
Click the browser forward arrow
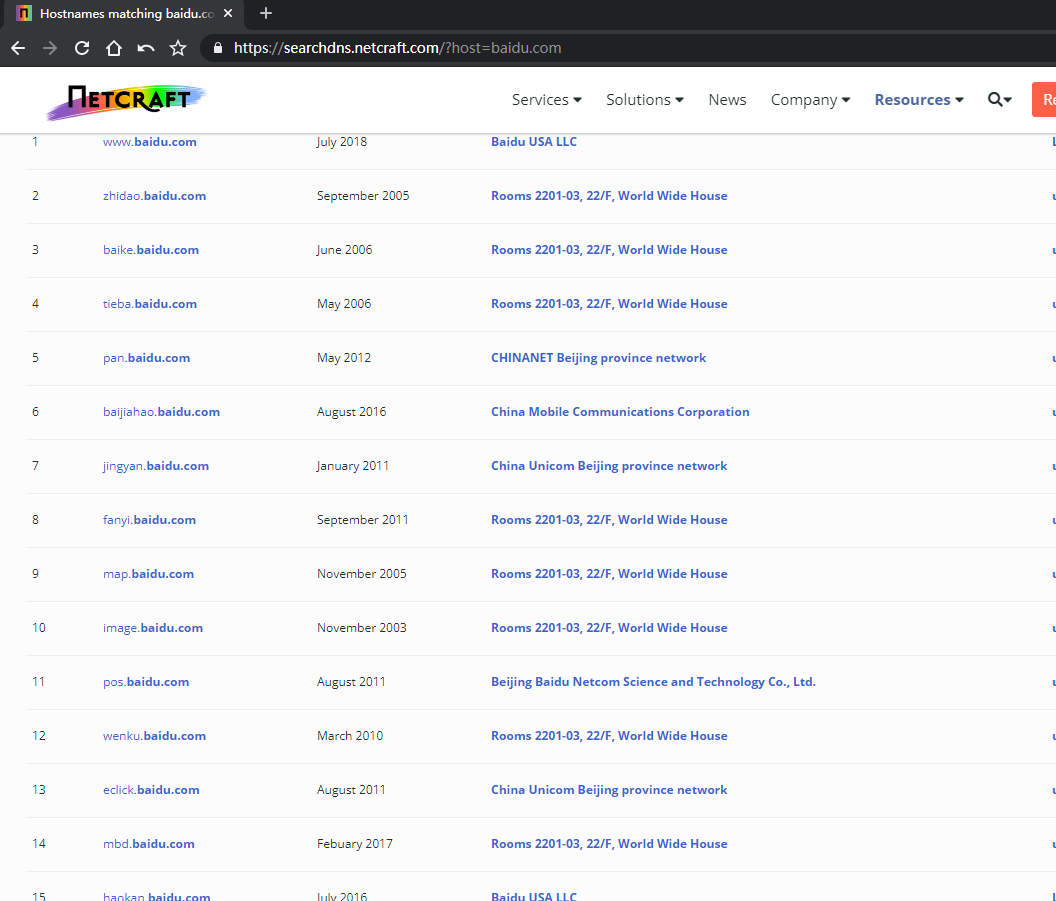[50, 48]
